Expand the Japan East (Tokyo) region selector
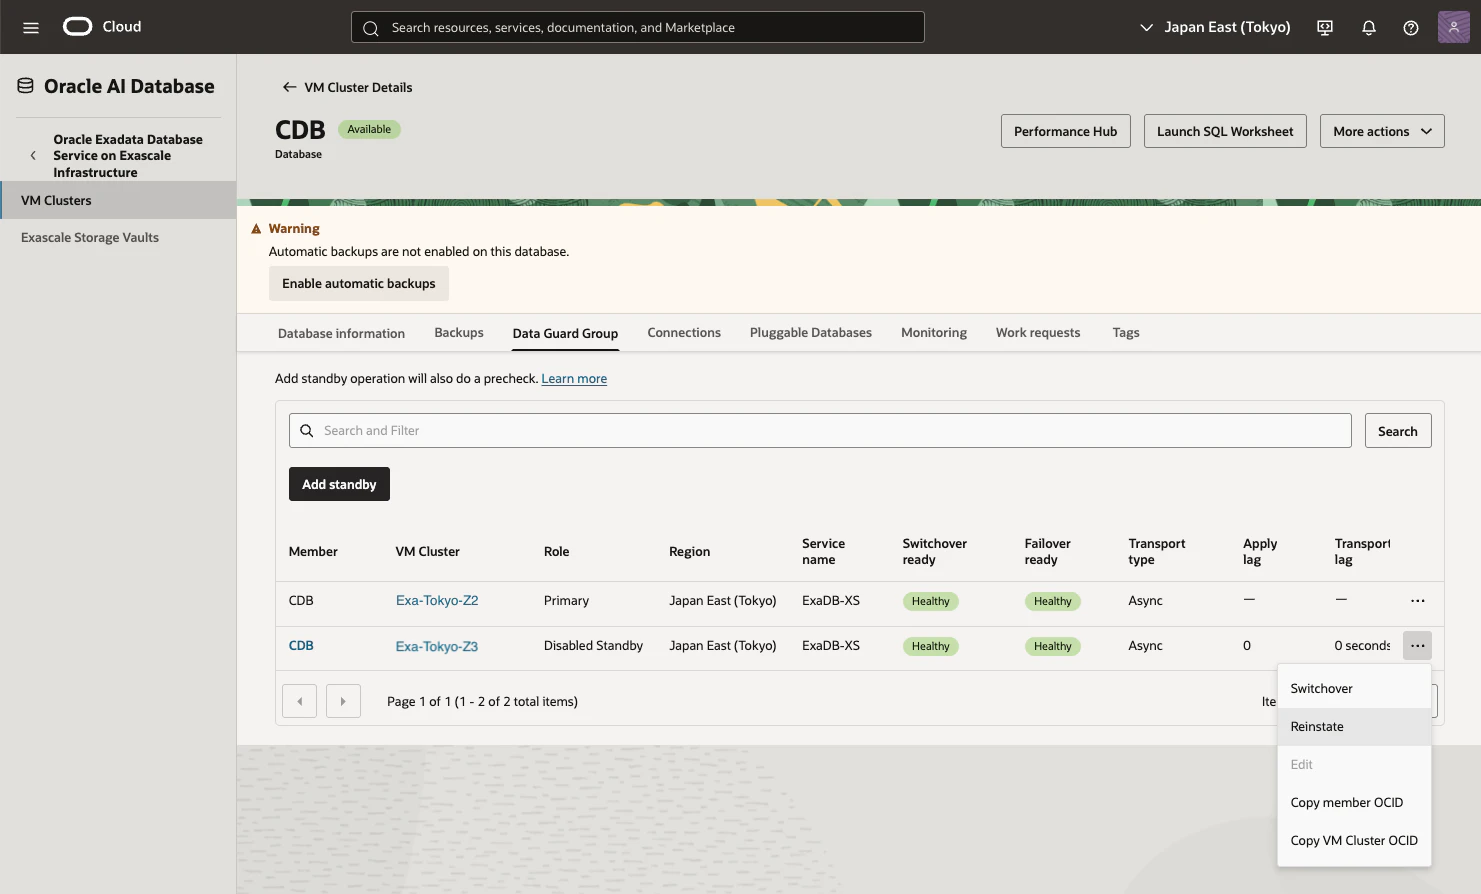 1215,27
